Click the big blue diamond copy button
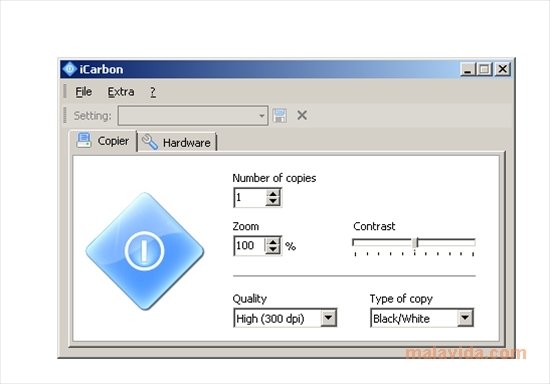550x384 pixels. tap(145, 251)
